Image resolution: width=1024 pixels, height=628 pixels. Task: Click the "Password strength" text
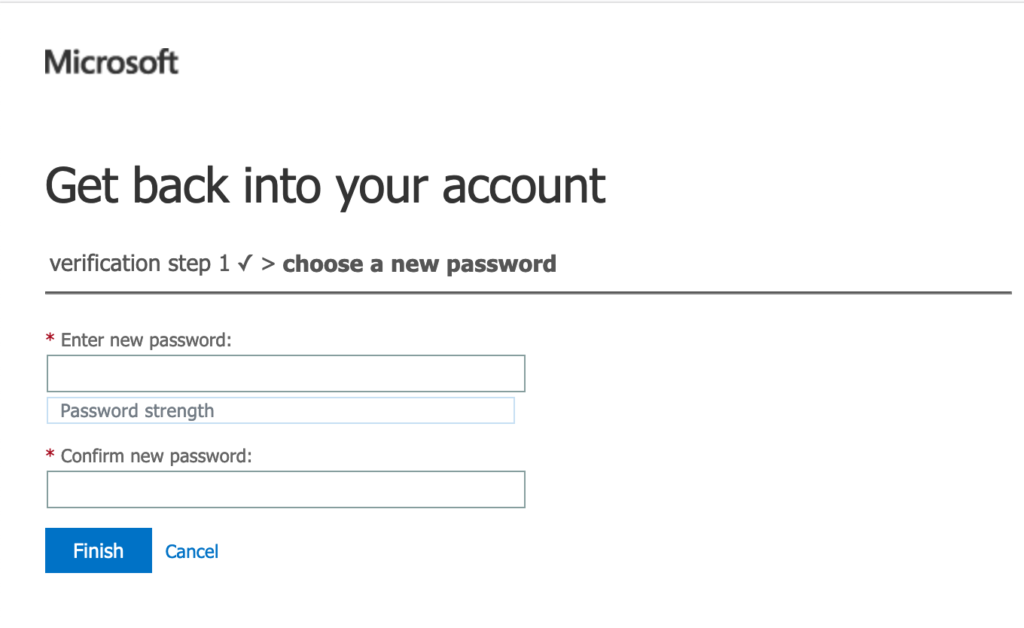pos(137,410)
